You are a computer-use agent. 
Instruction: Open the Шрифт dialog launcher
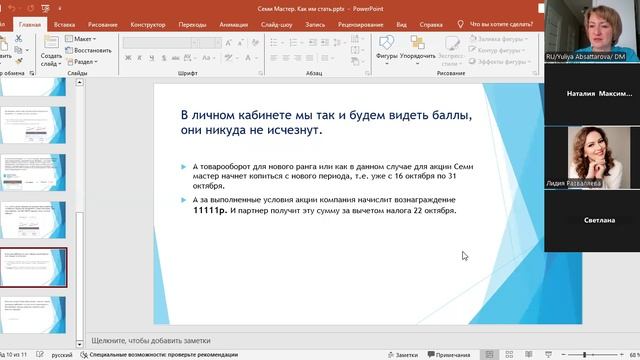tap(260, 73)
